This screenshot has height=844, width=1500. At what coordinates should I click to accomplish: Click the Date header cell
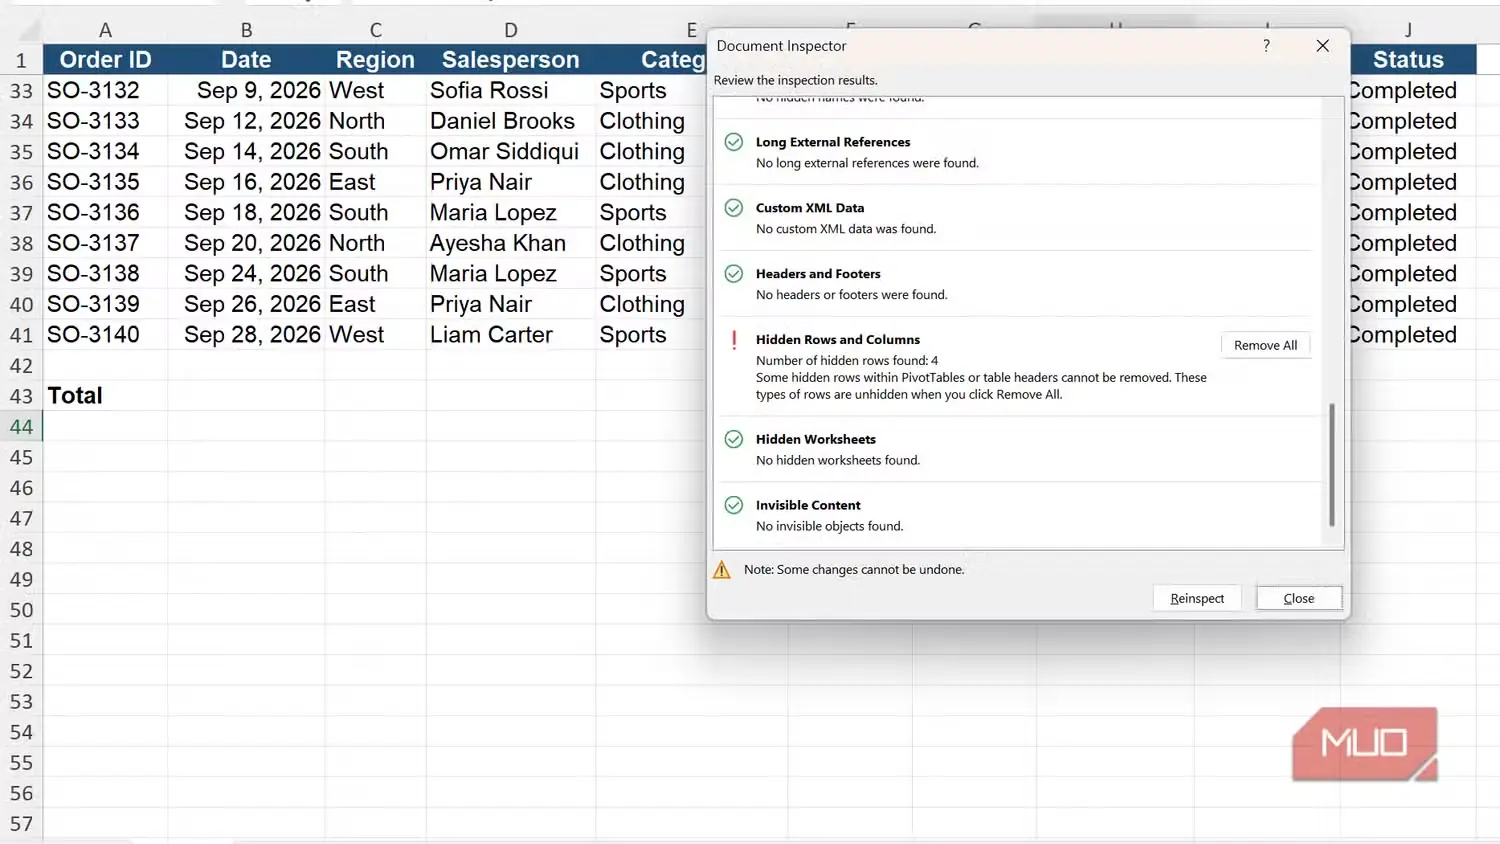click(x=246, y=60)
